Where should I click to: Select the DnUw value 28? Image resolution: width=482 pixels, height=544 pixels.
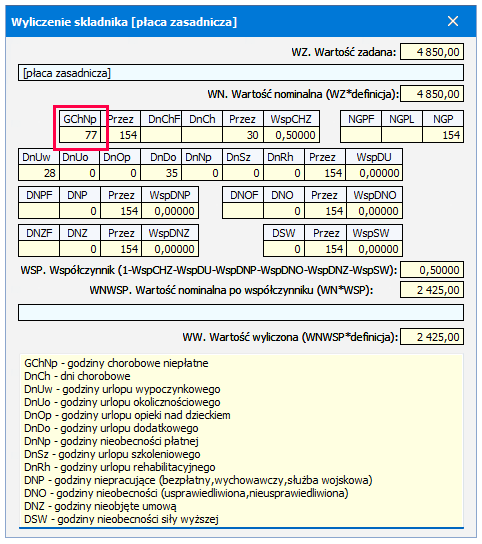(39, 173)
